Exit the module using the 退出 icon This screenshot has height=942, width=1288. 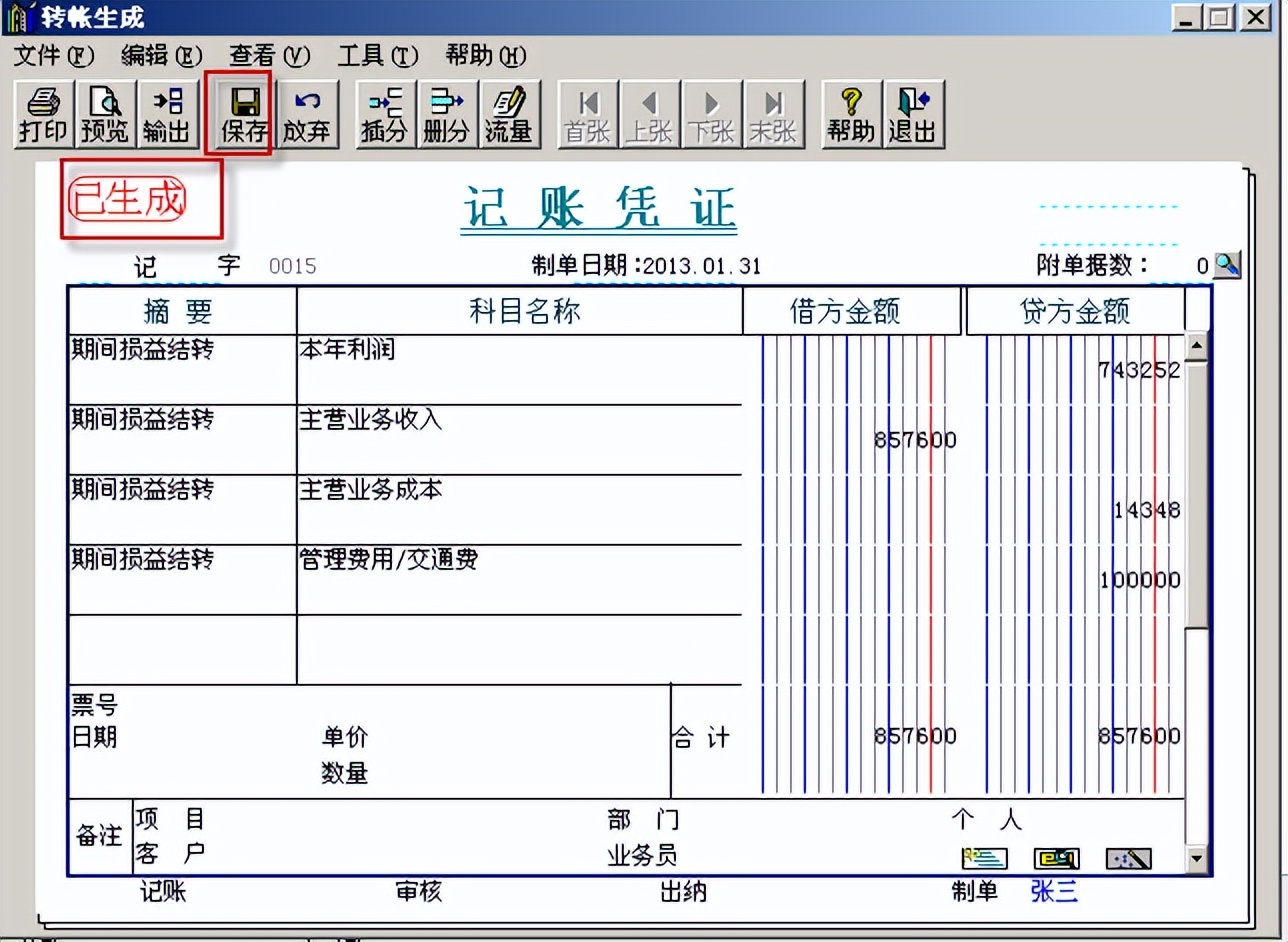pyautogui.click(x=912, y=113)
